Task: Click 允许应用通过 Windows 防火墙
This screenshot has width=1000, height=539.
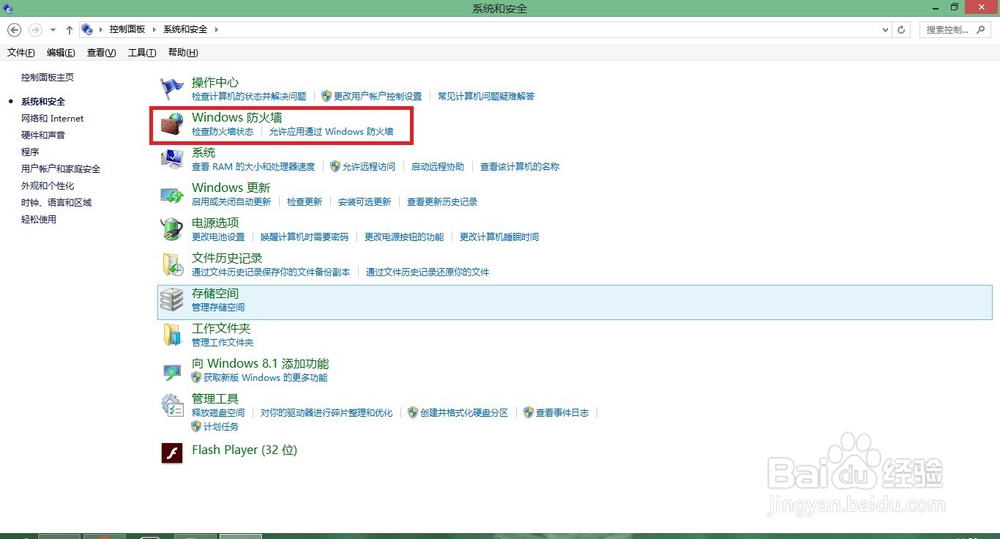Action: pos(331,131)
